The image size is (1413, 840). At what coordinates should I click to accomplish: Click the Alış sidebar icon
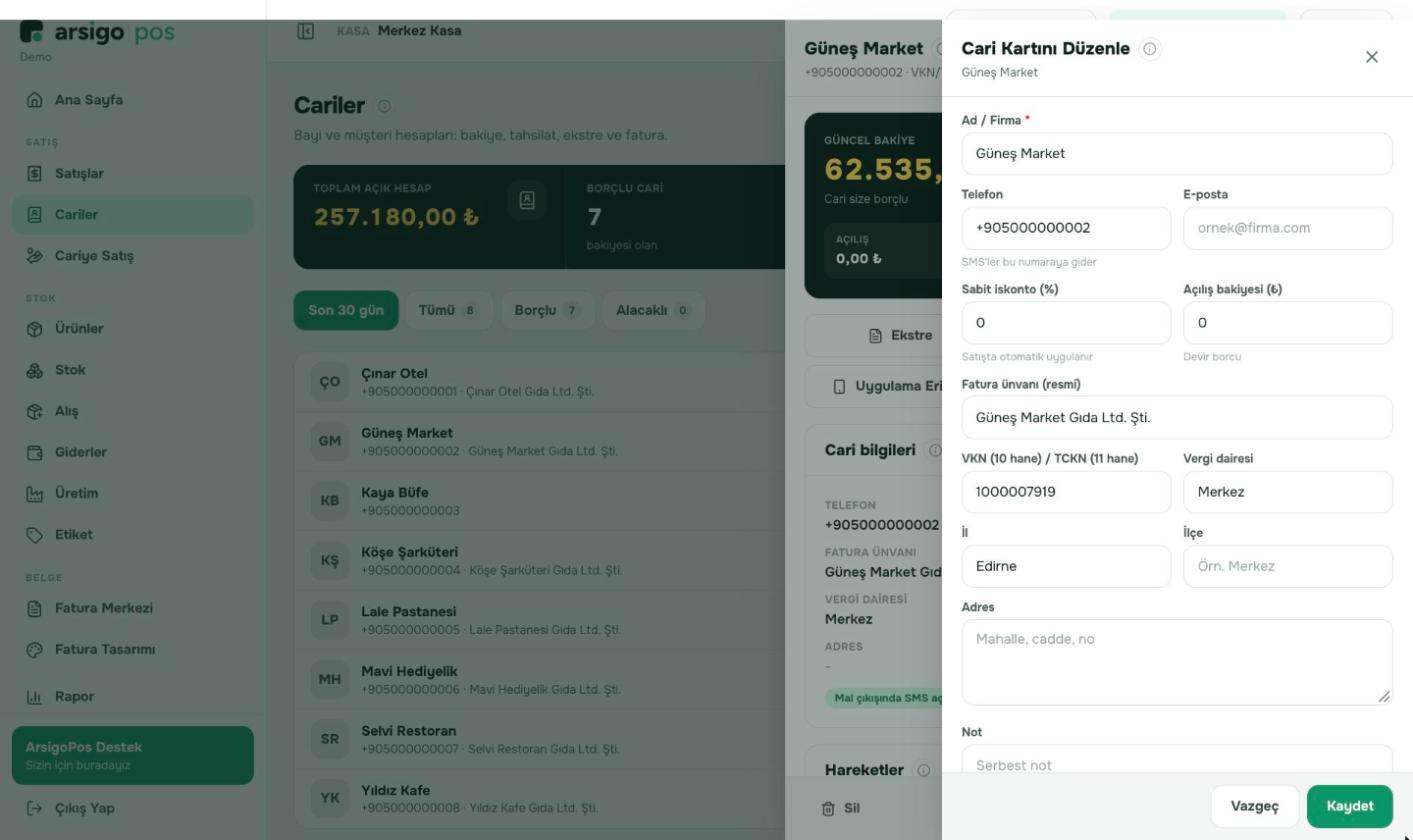(35, 411)
